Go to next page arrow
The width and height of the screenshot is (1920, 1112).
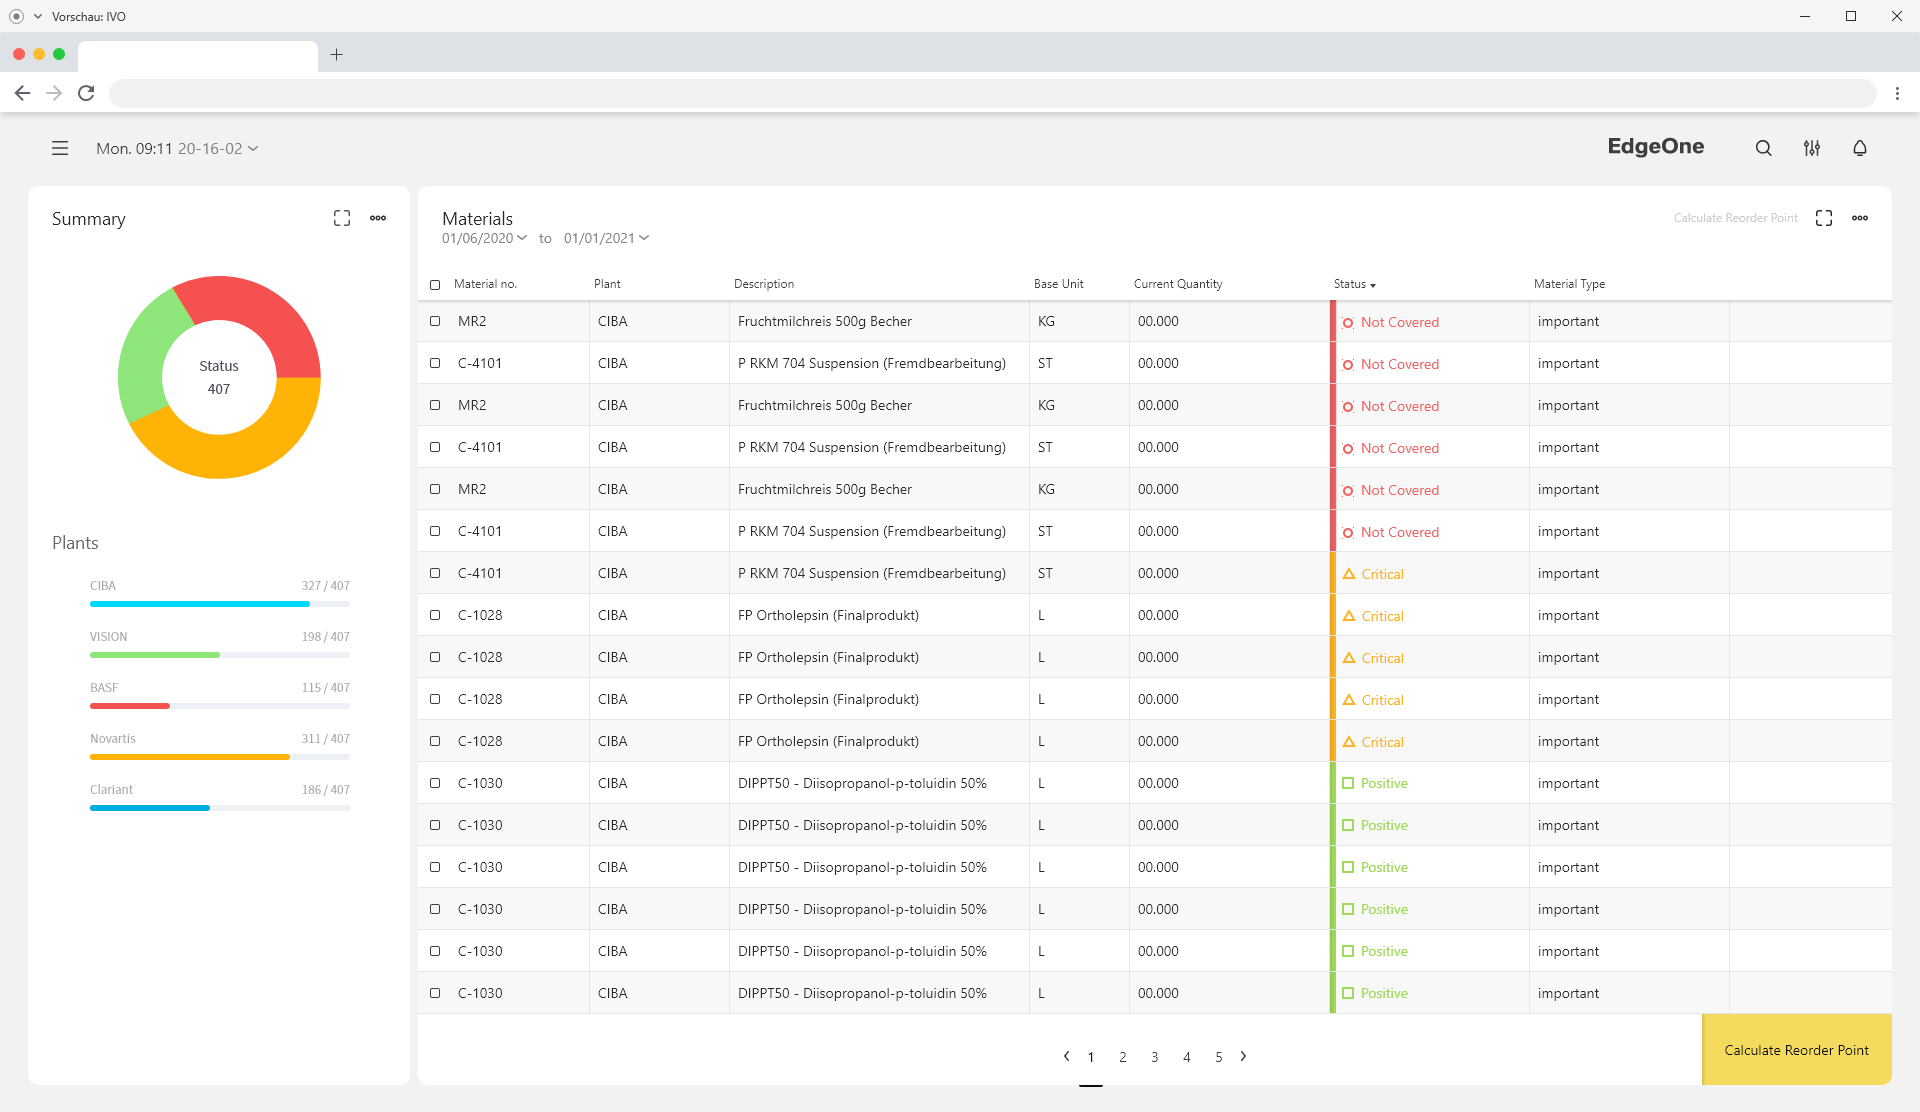click(1243, 1056)
